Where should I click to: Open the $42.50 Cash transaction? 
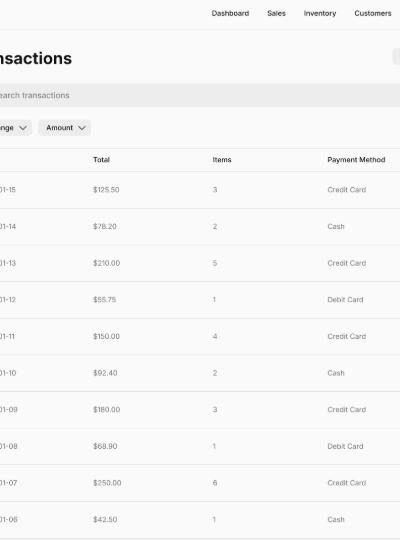coord(200,520)
